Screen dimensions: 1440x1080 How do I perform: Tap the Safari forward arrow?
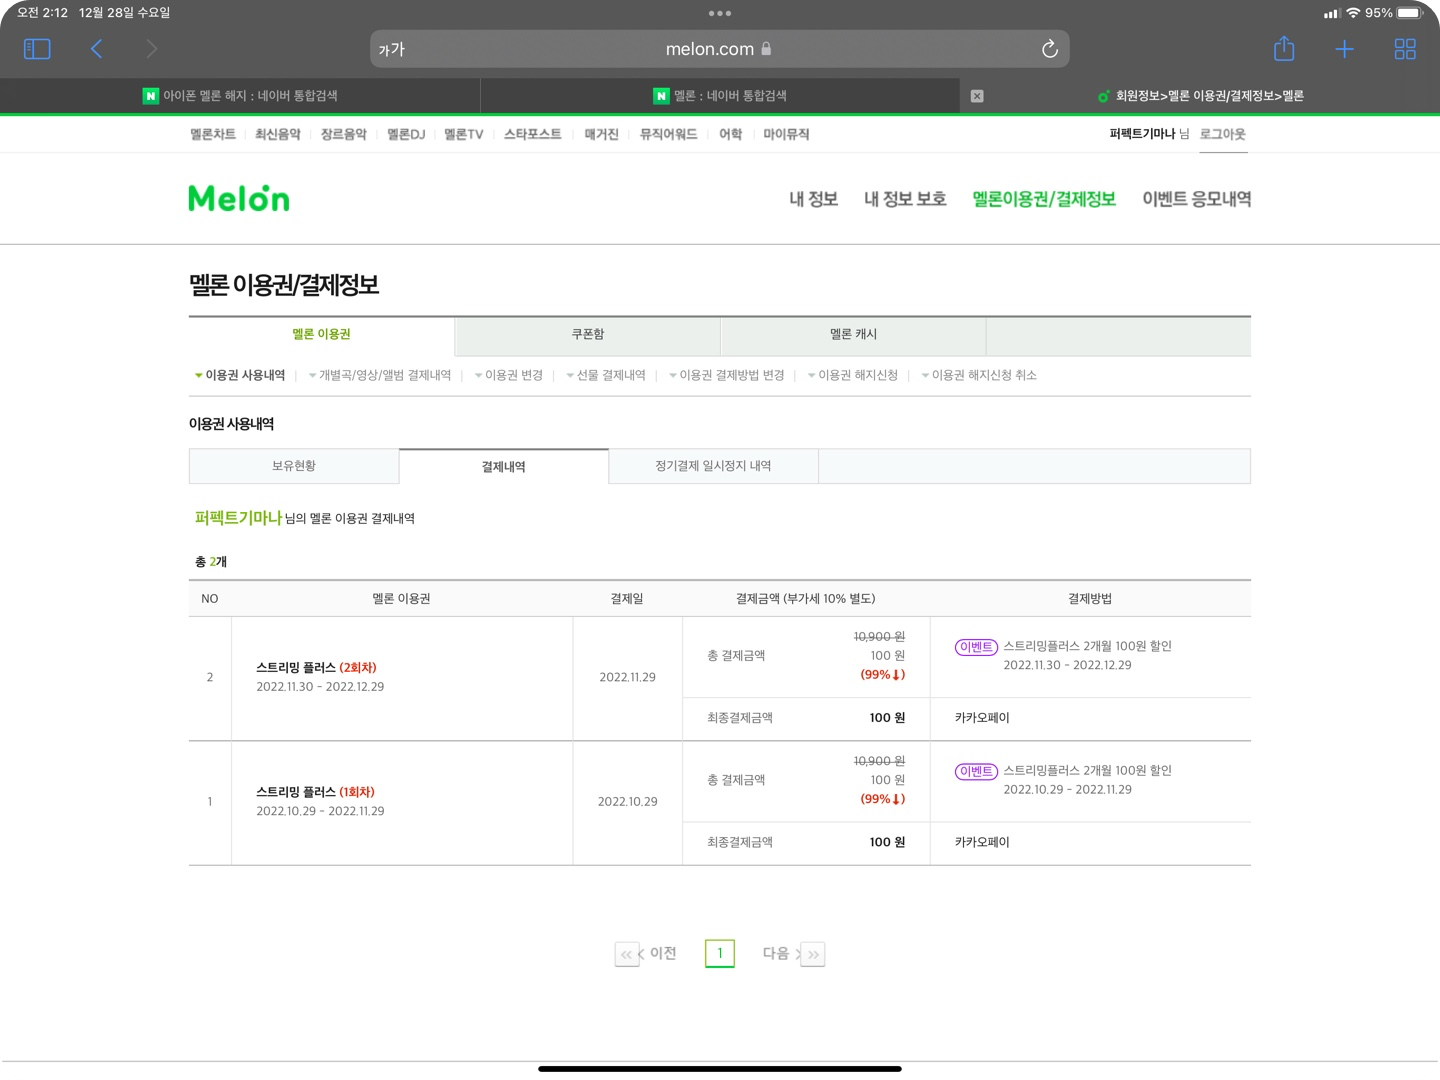151,49
